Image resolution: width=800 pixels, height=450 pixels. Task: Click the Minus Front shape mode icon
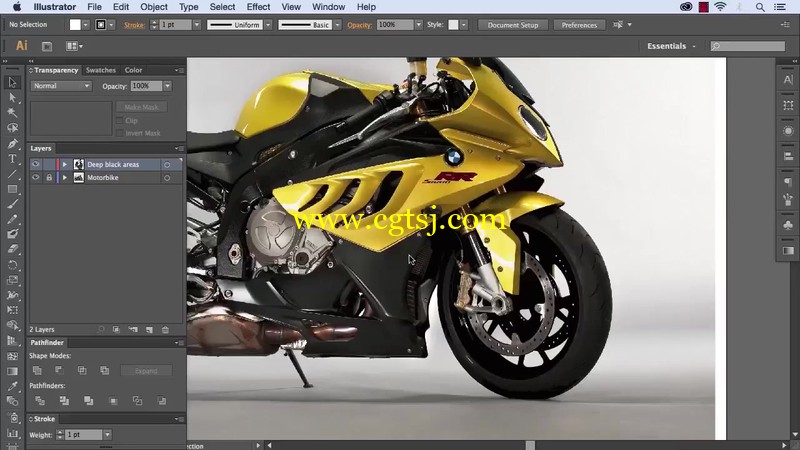click(x=59, y=370)
